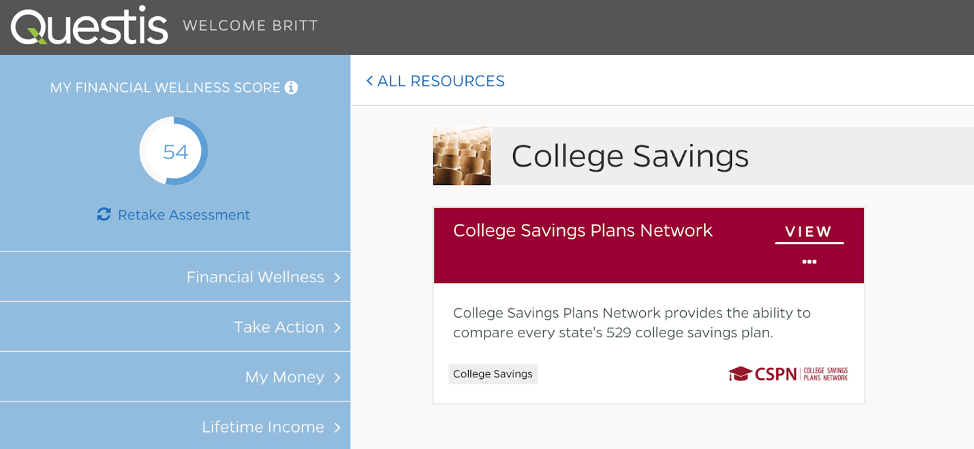Click the Retake Assessment link
974x449 pixels.
click(184, 215)
